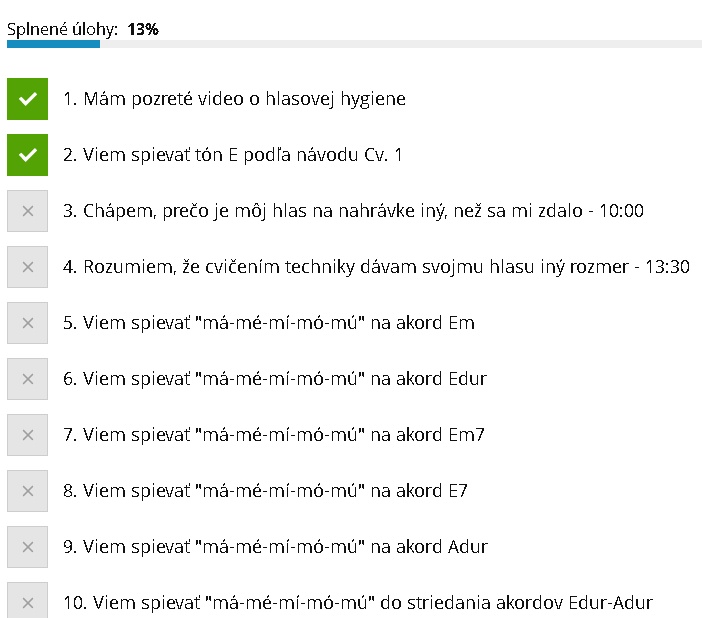The width and height of the screenshot is (702, 618).
Task: Check off task 4 about cvičením techniky
Action: click(27, 267)
